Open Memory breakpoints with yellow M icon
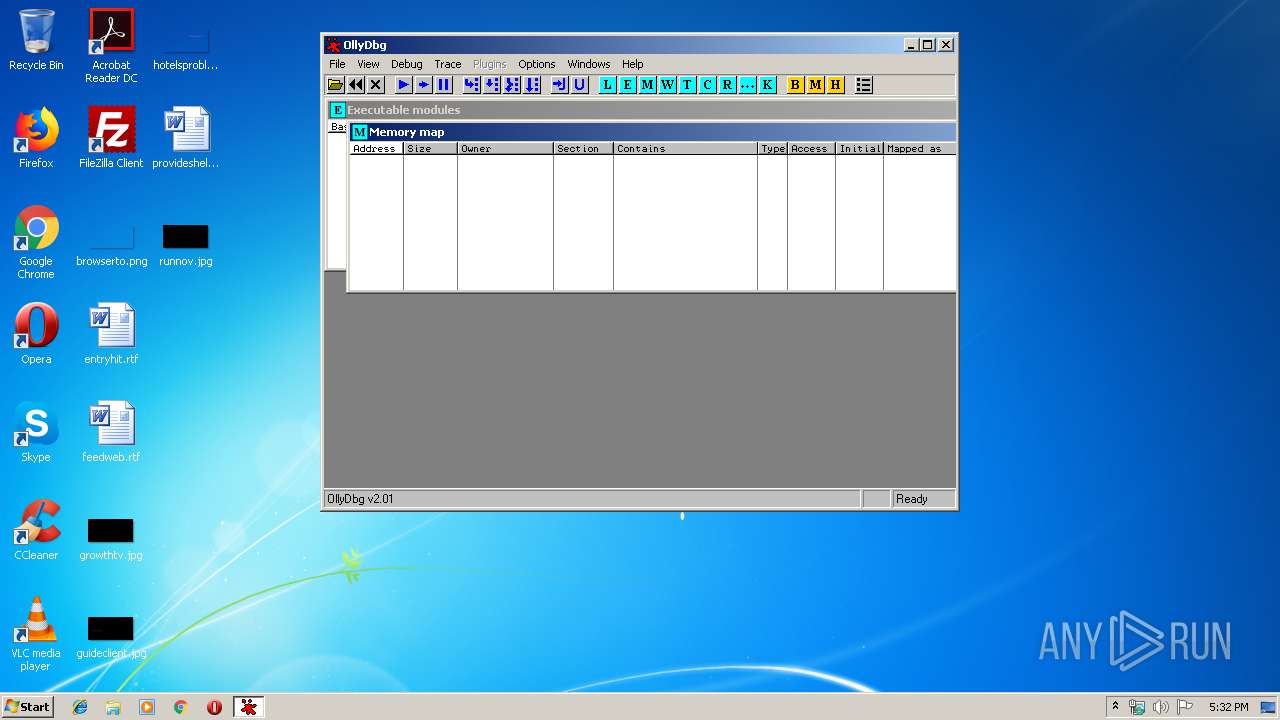The image size is (1280, 720). pyautogui.click(x=815, y=85)
